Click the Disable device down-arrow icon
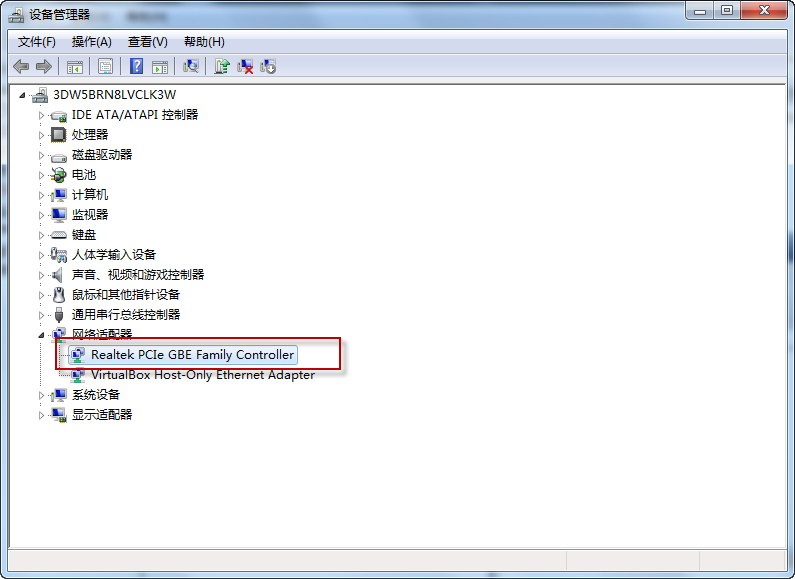The width and height of the screenshot is (795, 579). 268,66
